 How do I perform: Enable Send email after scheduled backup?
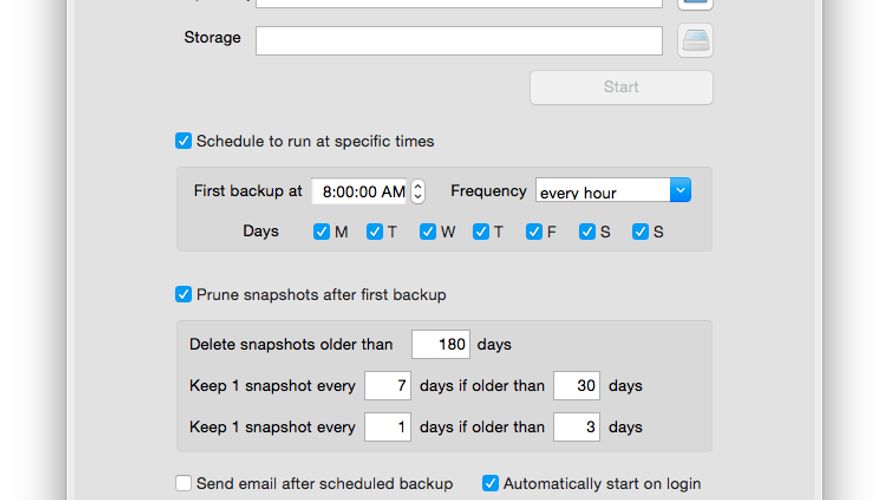(x=184, y=484)
